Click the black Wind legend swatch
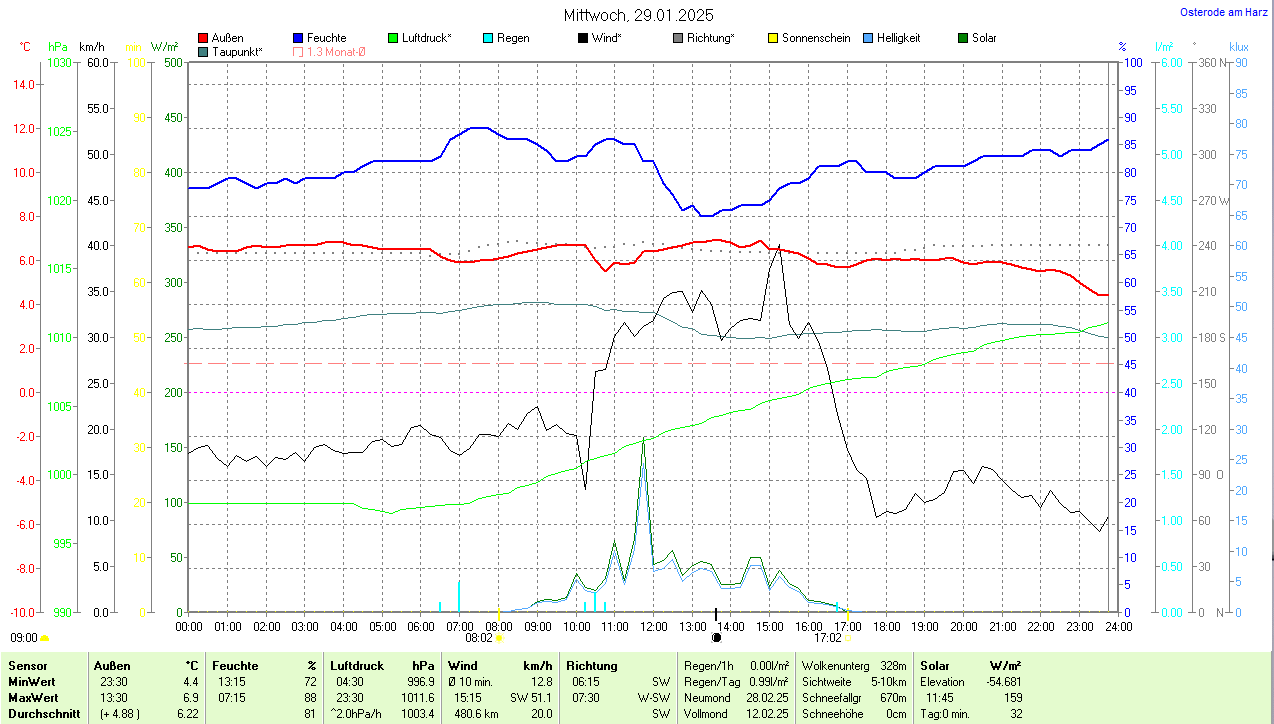This screenshot has width=1274, height=724. pyautogui.click(x=583, y=38)
